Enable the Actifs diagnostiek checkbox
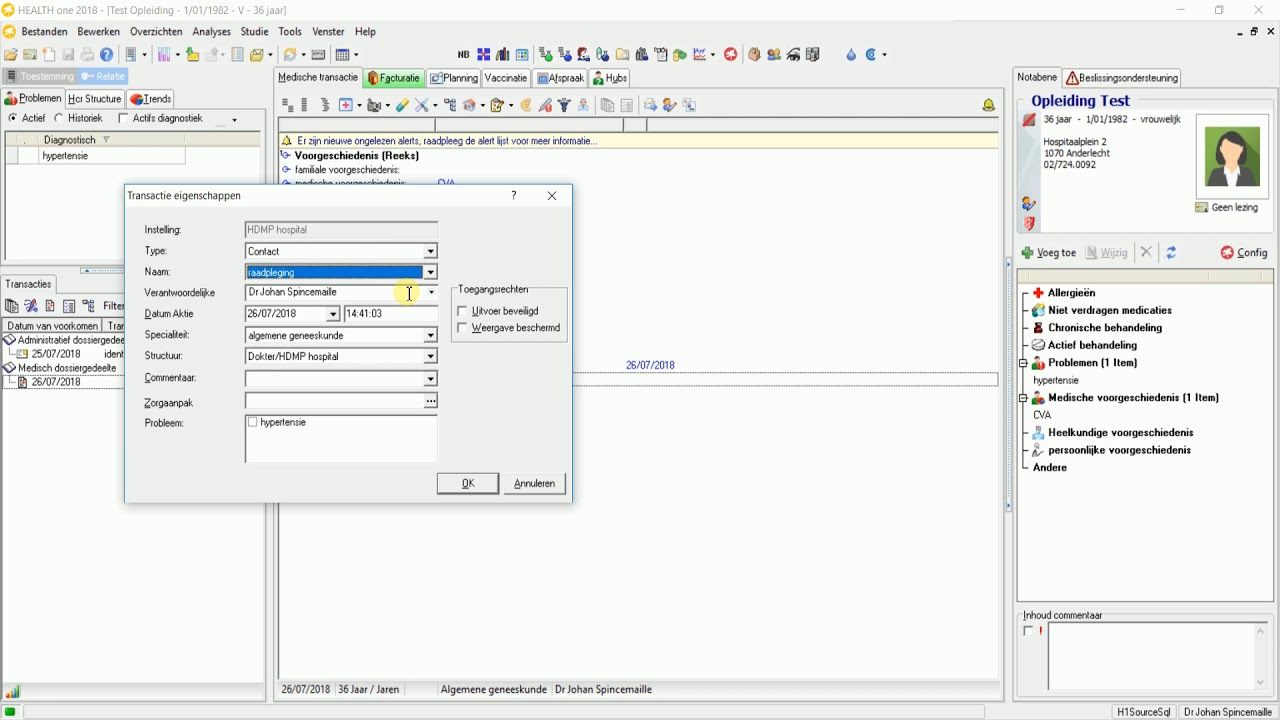This screenshot has width=1280, height=720. (x=123, y=119)
